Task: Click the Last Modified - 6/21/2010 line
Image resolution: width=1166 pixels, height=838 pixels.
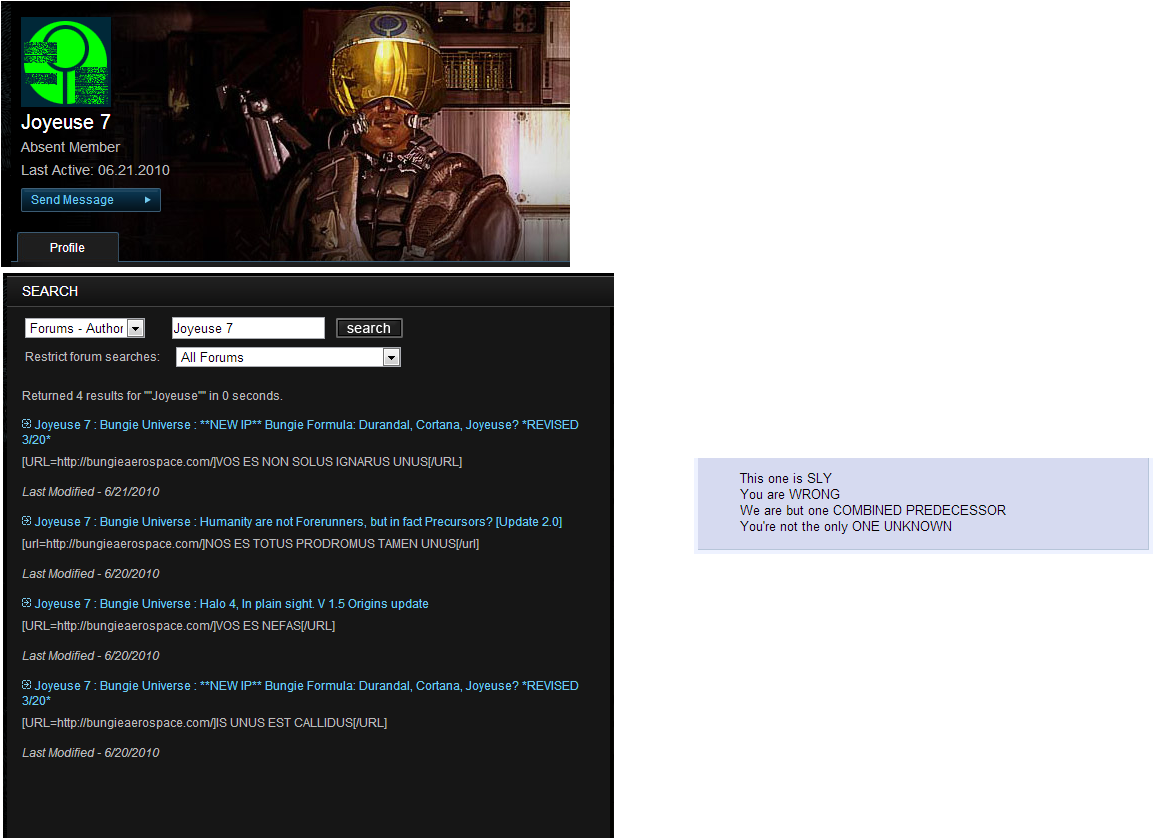Action: click(x=91, y=491)
